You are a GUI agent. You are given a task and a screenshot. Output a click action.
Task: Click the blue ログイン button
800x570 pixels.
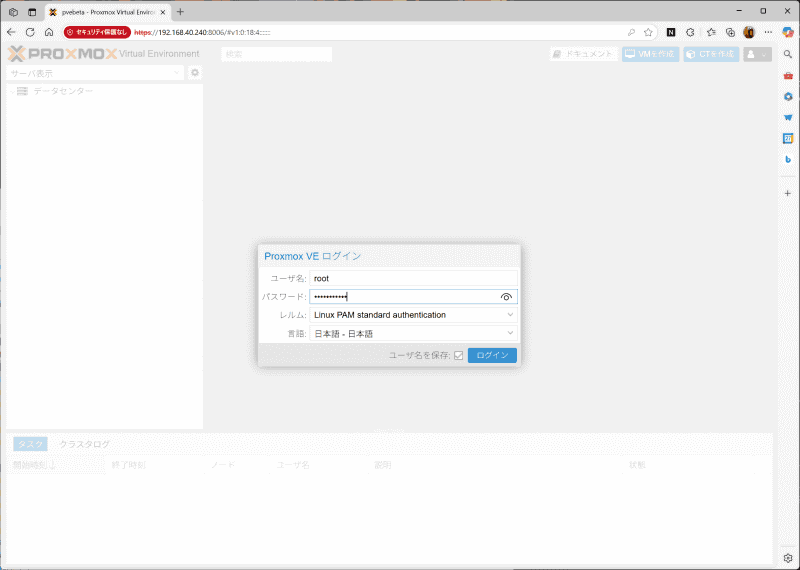pyautogui.click(x=492, y=355)
